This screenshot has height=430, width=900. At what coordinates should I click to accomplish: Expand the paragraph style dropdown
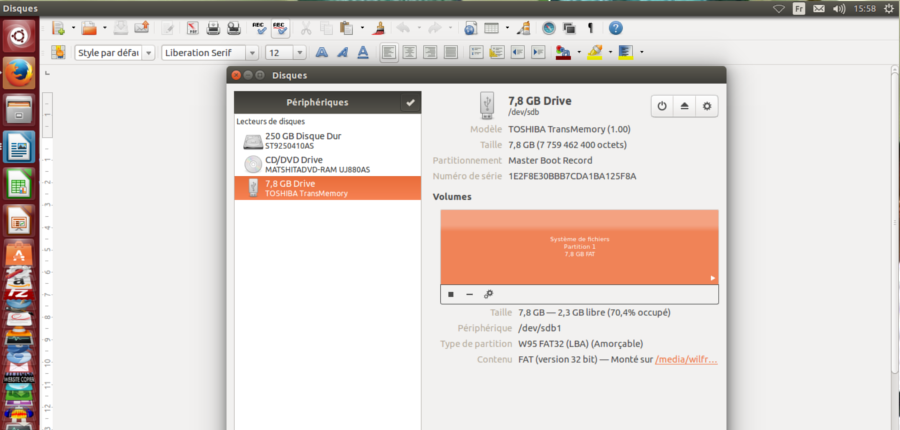click(149, 52)
